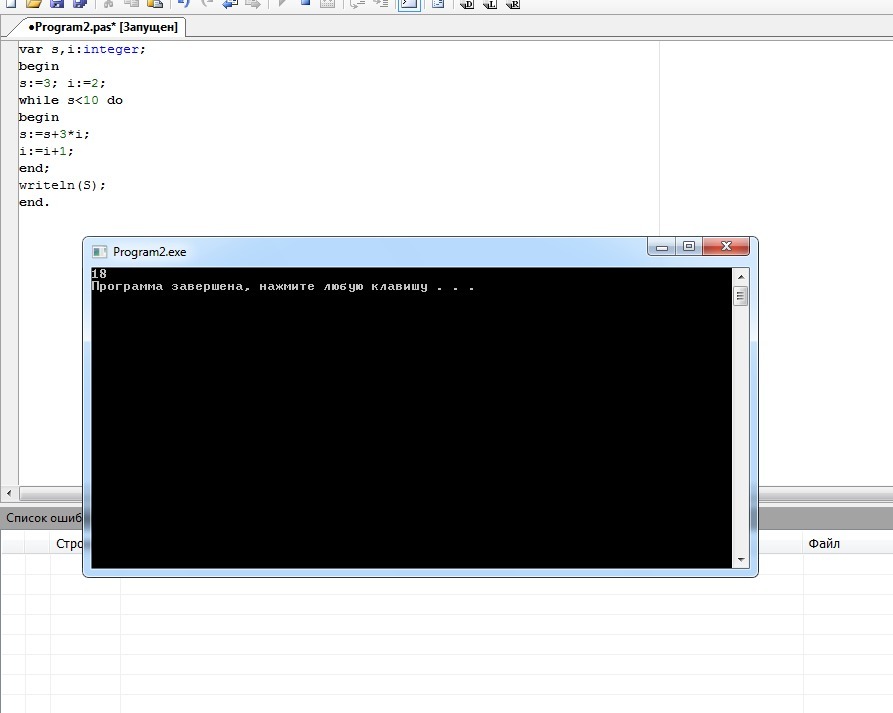
Task: Click the Save All double-floppy icon
Action: pyautogui.click(x=80, y=3)
